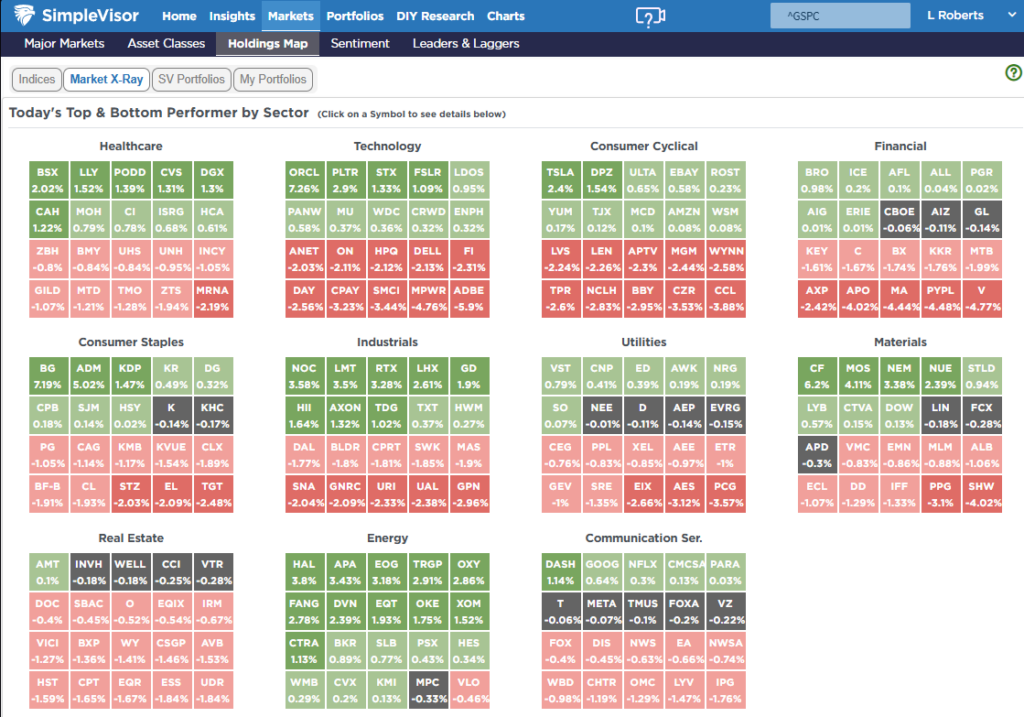Image resolution: width=1024 pixels, height=717 pixels.
Task: Go to the Sentiment tab
Action: point(360,44)
